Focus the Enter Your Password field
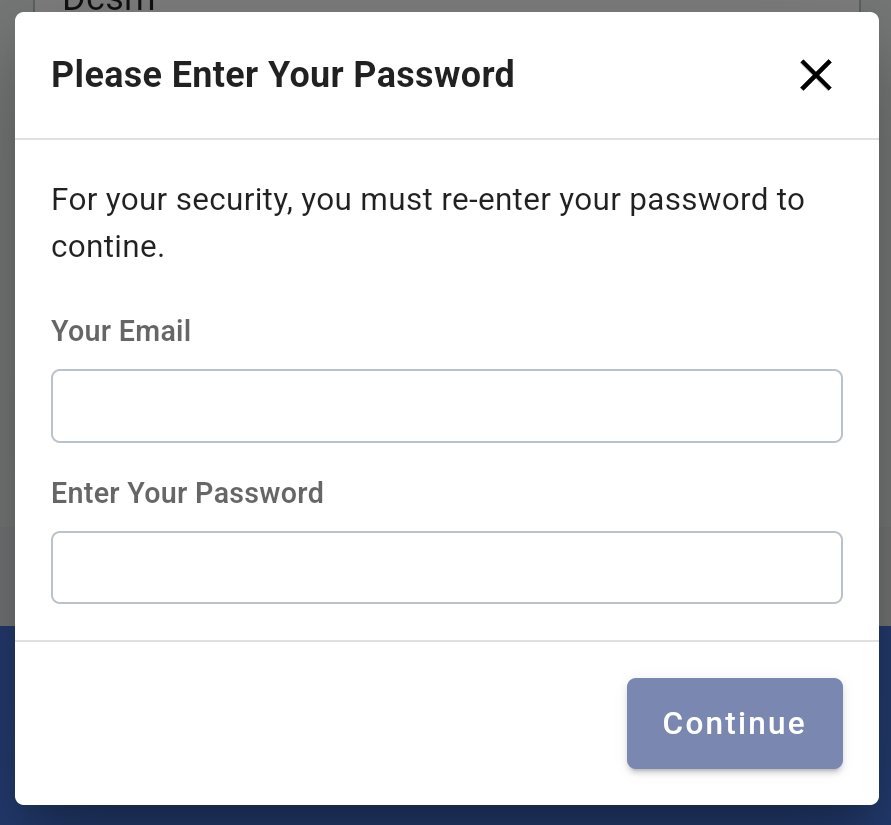Viewport: 891px width, 825px height. 446,567
